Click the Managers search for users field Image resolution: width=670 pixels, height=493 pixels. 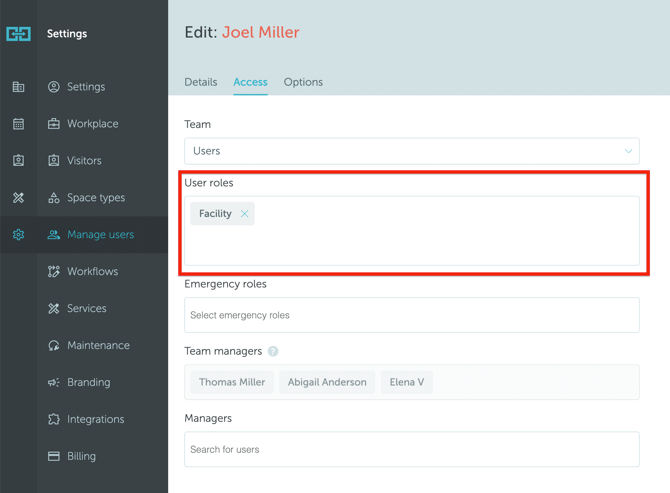point(411,450)
